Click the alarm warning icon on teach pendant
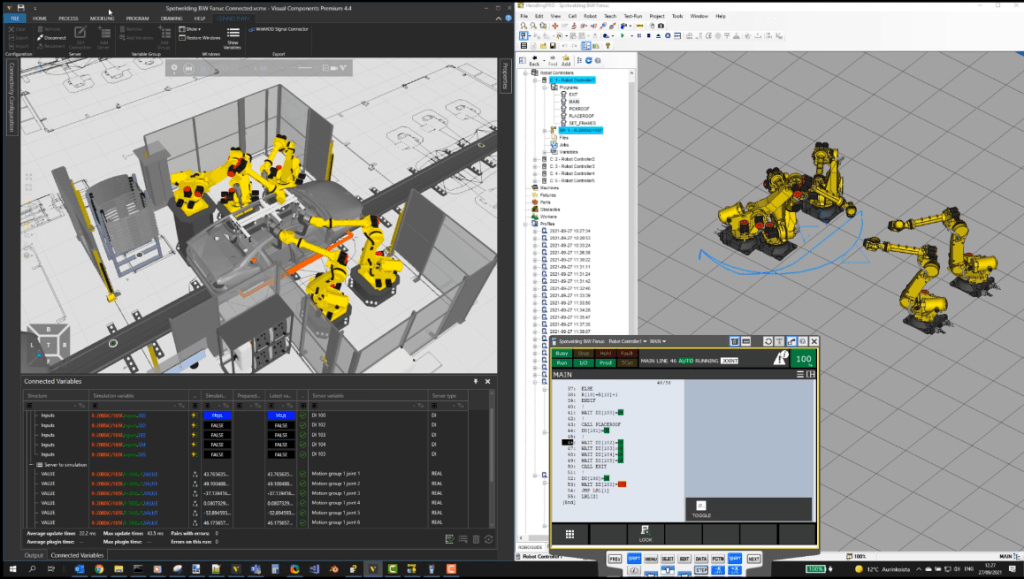Screen dimensions: 1024x579 point(780,358)
